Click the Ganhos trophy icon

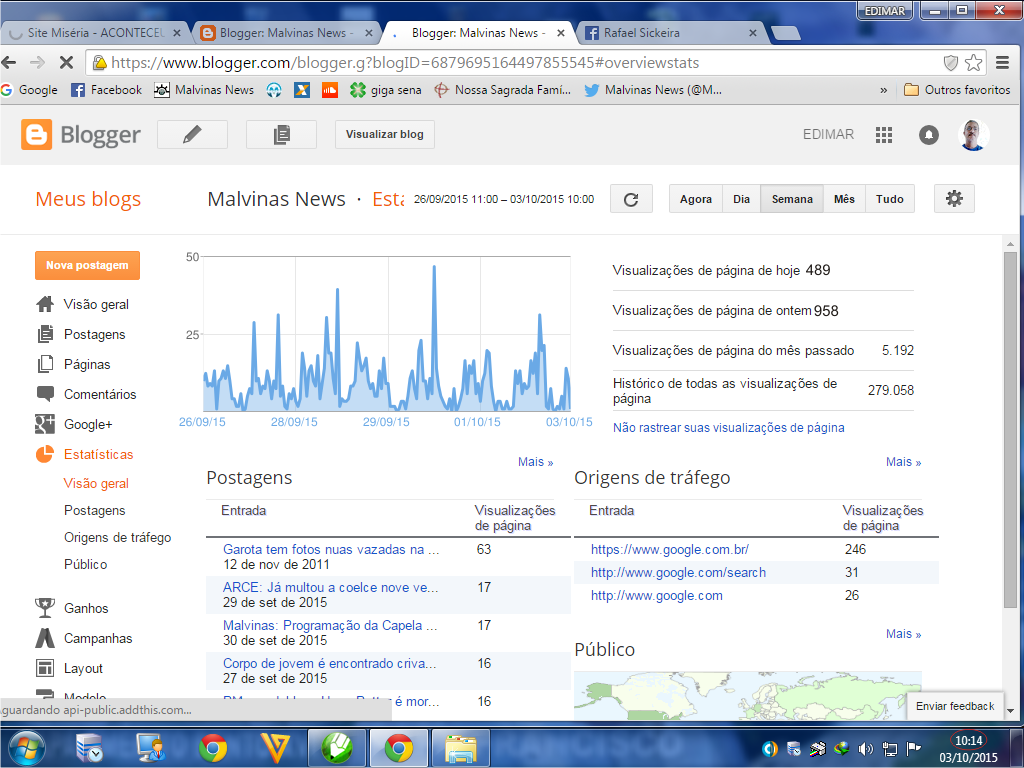pyautogui.click(x=45, y=608)
